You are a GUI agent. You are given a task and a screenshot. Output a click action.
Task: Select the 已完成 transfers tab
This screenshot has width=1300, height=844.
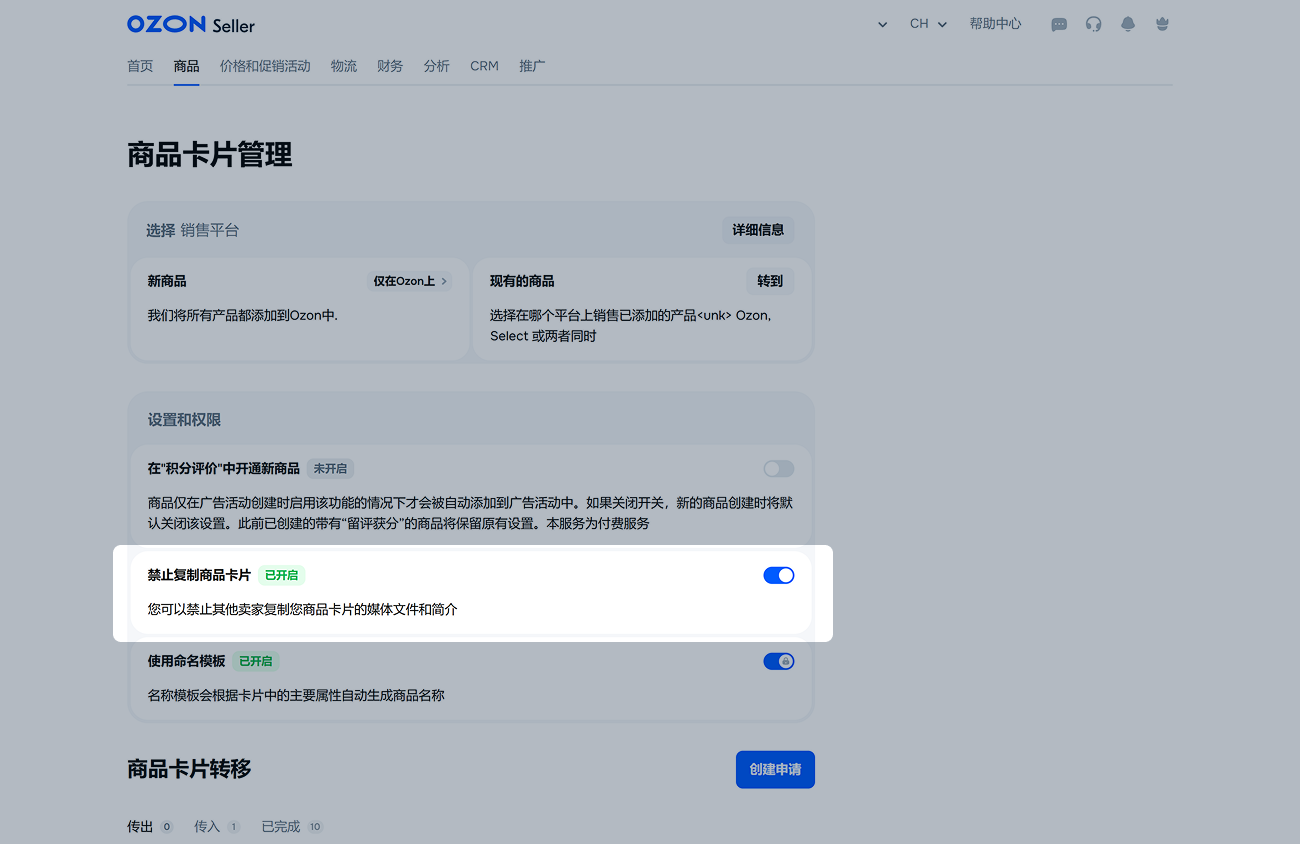click(x=281, y=827)
